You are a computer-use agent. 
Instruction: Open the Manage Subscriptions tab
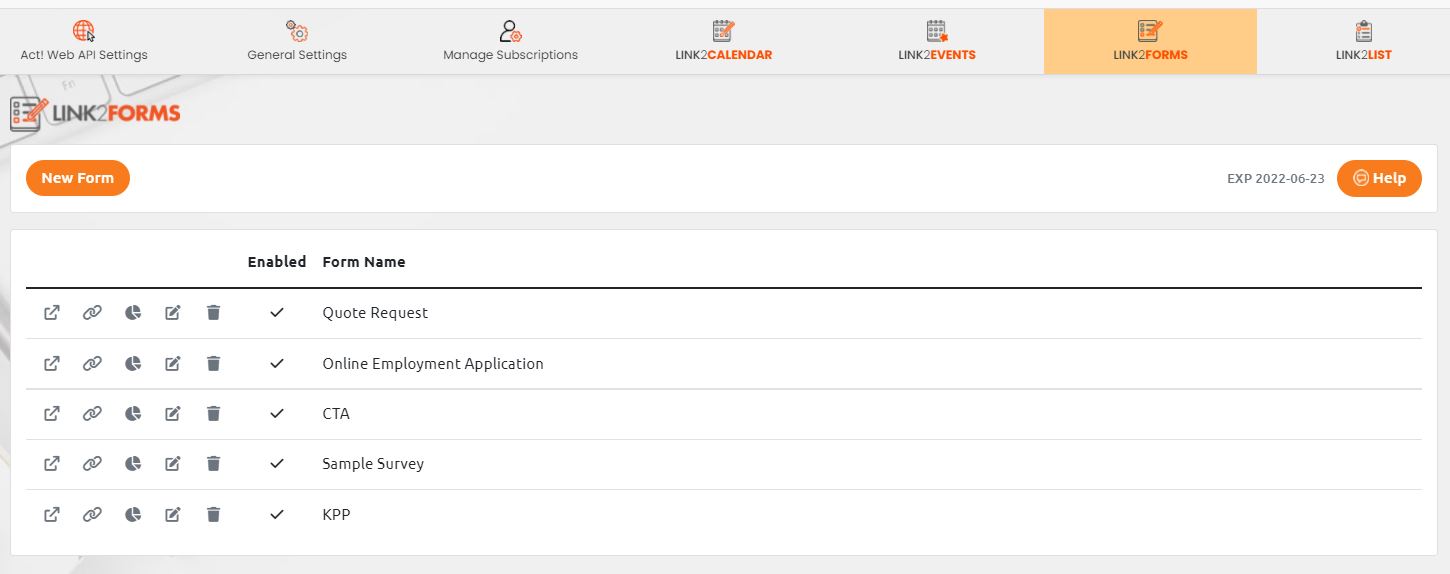pyautogui.click(x=510, y=42)
